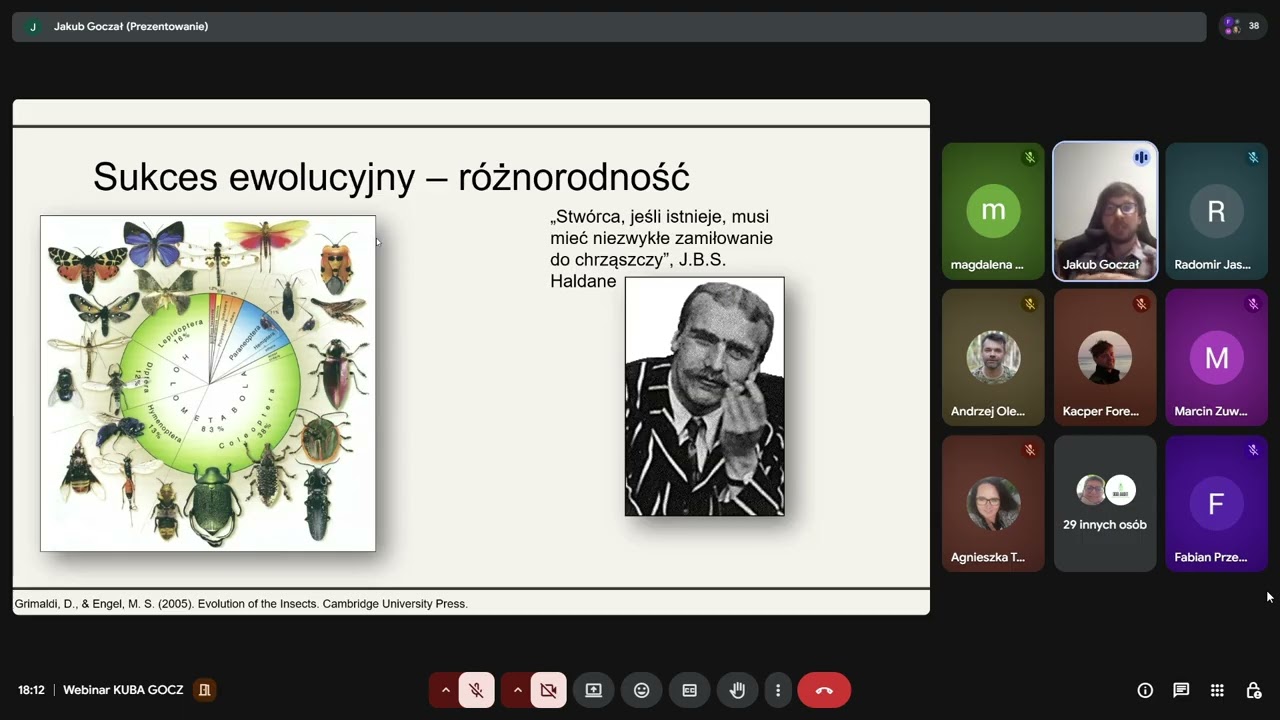Click the door icon next to meeting name

coord(204,690)
